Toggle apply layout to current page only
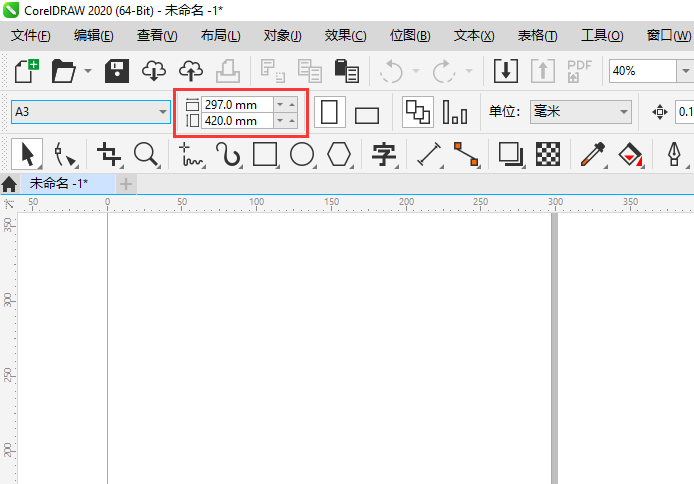The width and height of the screenshot is (694, 484). click(455, 112)
